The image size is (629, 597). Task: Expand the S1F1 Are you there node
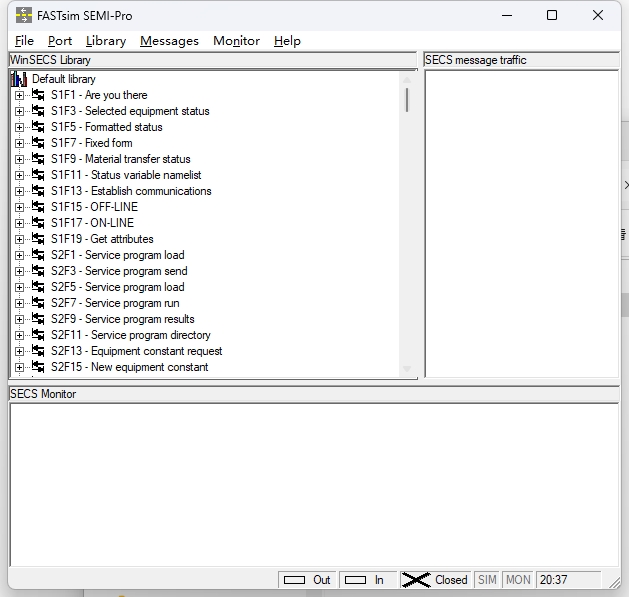pos(19,95)
